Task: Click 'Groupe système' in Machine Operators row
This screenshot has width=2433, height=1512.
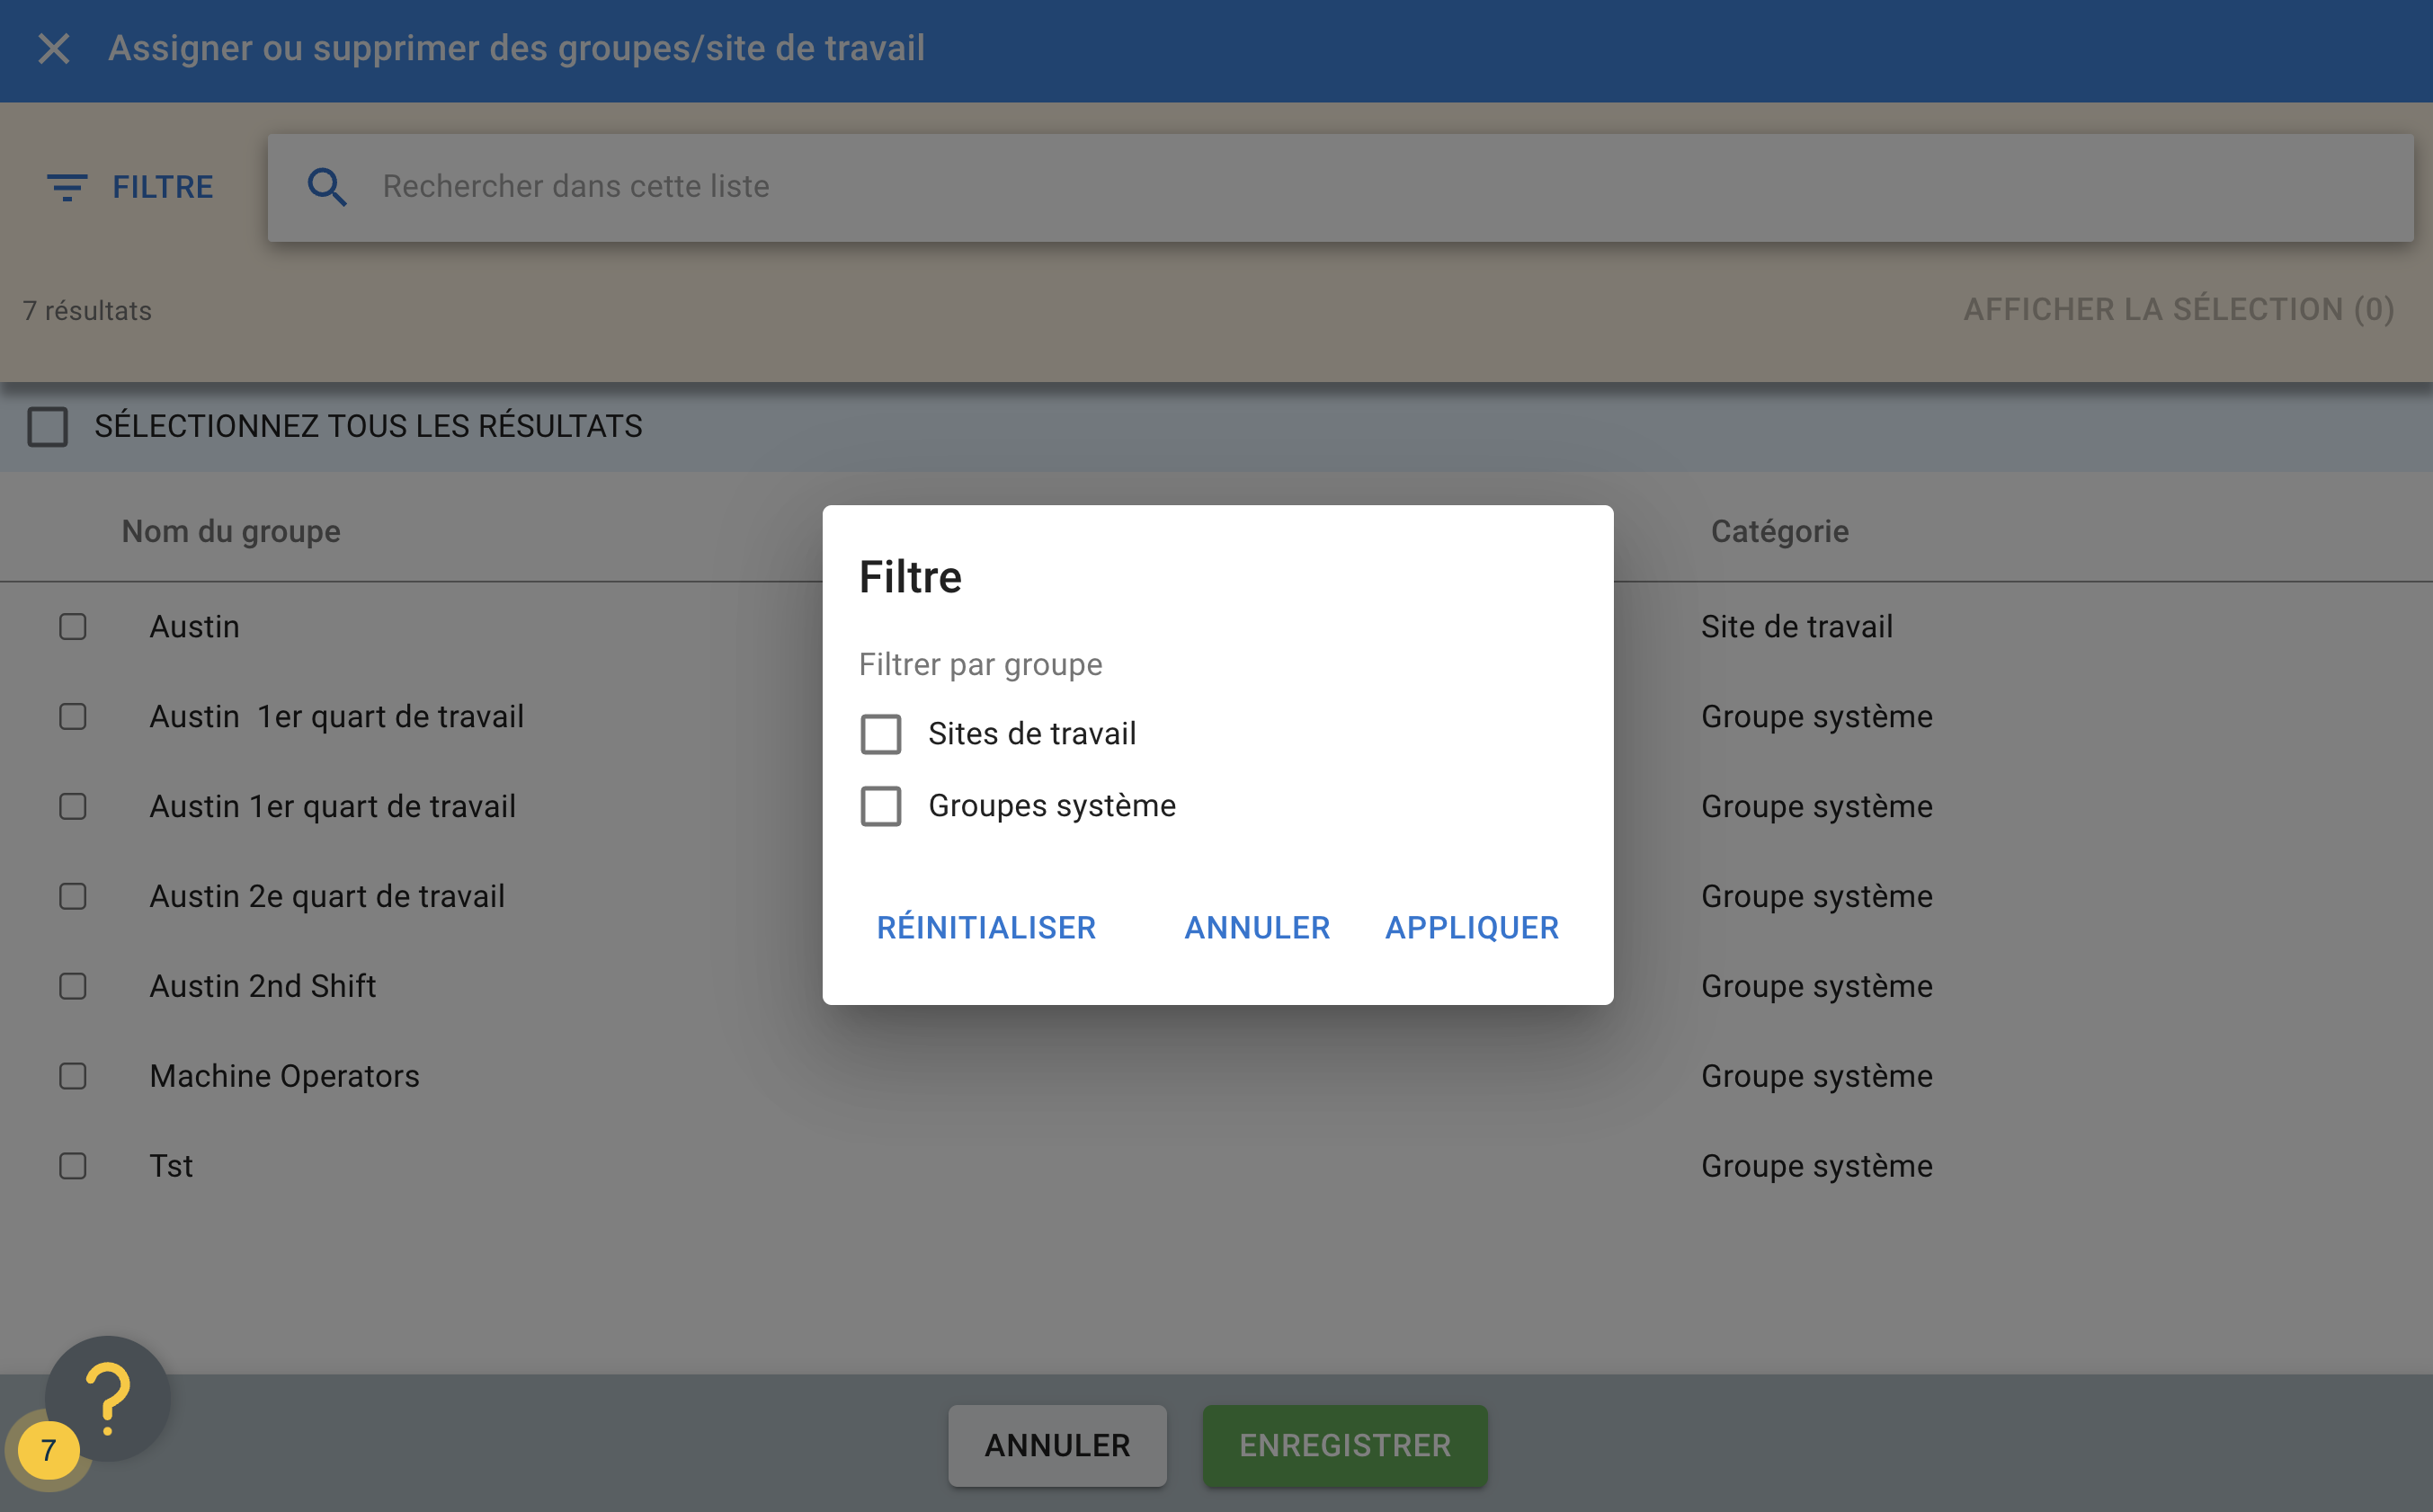Action: pyautogui.click(x=1816, y=1077)
